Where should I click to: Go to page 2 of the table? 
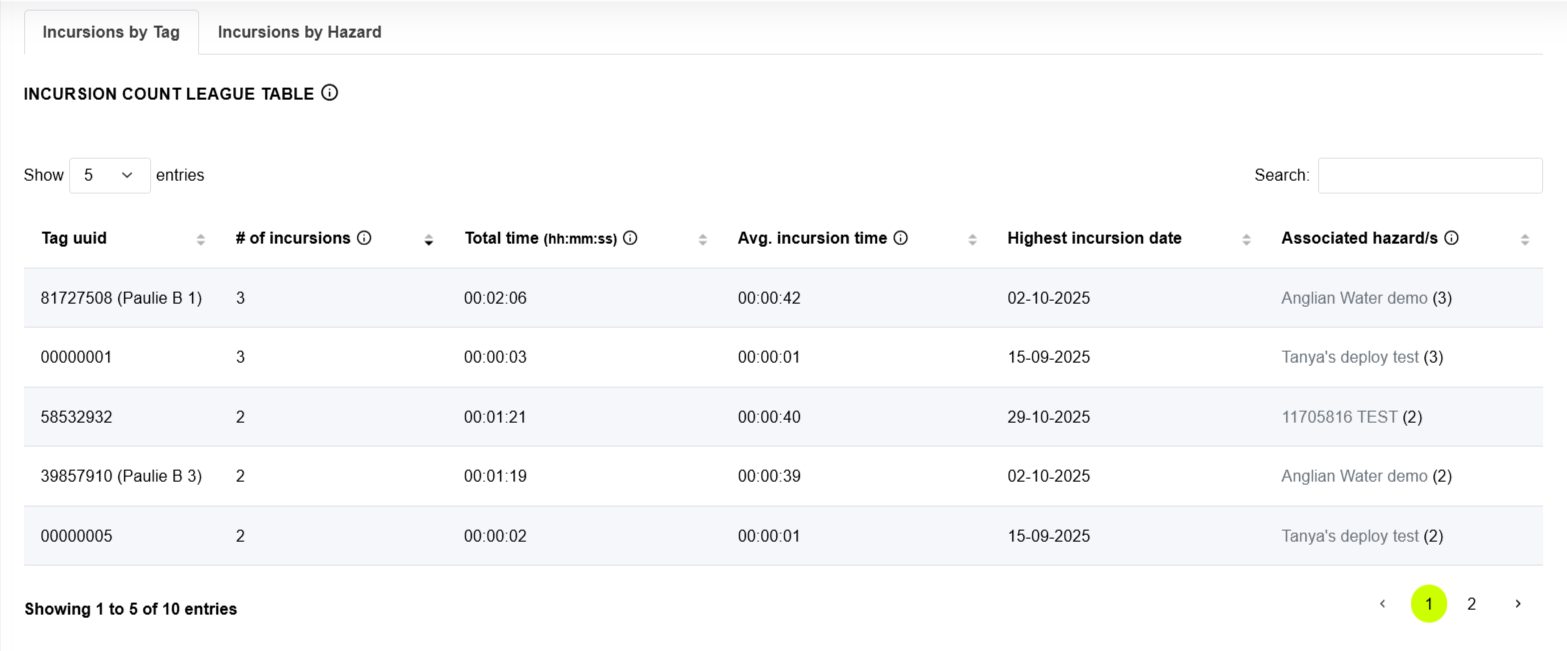tap(1471, 604)
